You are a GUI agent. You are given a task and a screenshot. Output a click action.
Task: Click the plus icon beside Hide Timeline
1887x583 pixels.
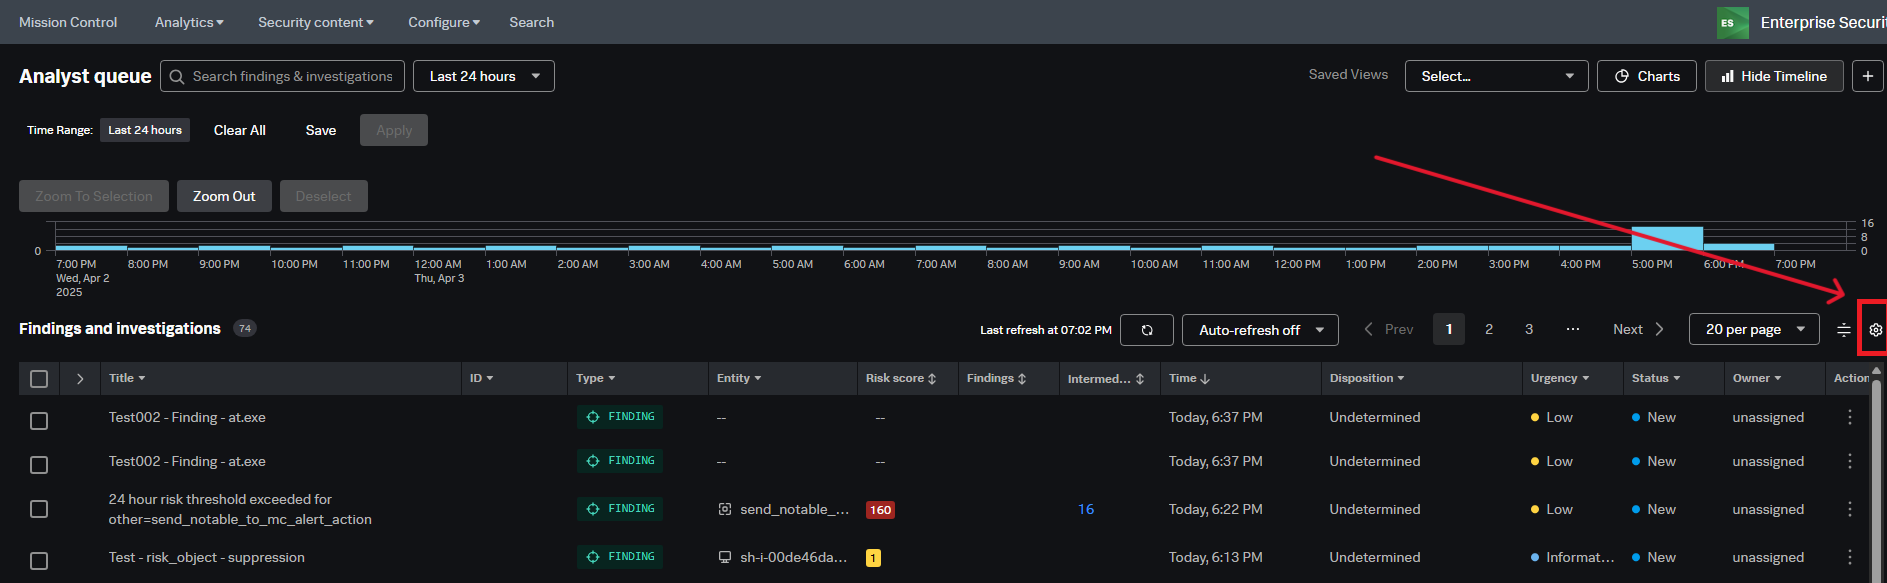click(1867, 76)
